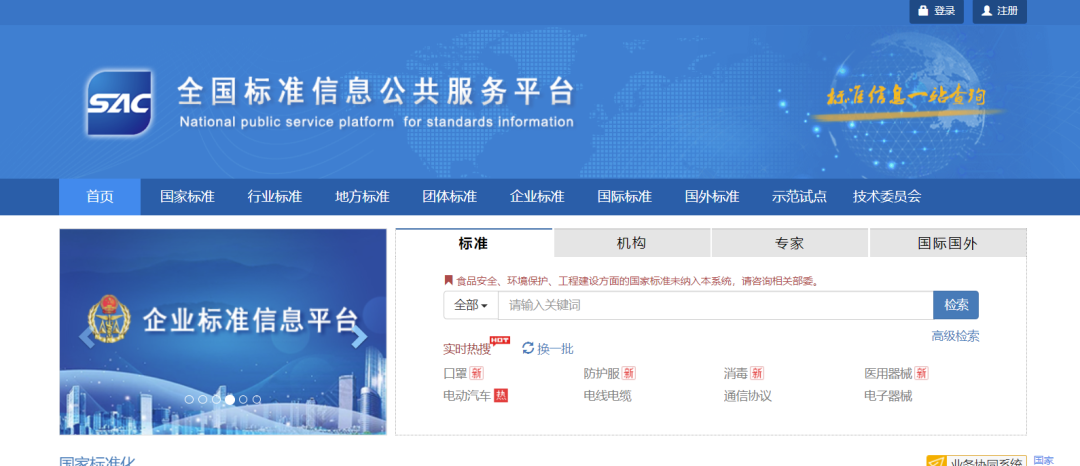Go to previous carousel slide arrow
Image resolution: width=1080 pixels, height=466 pixels.
point(87,337)
